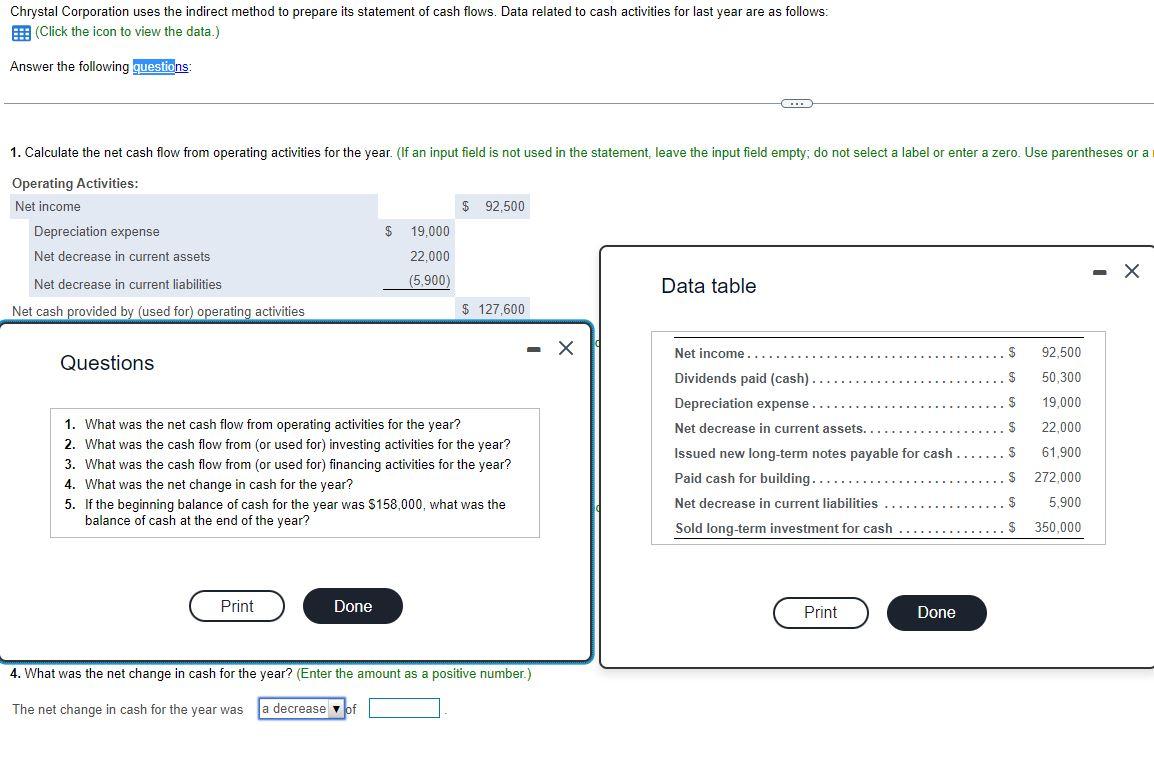
Task: Close the Data table popup
Action: [x=1131, y=270]
